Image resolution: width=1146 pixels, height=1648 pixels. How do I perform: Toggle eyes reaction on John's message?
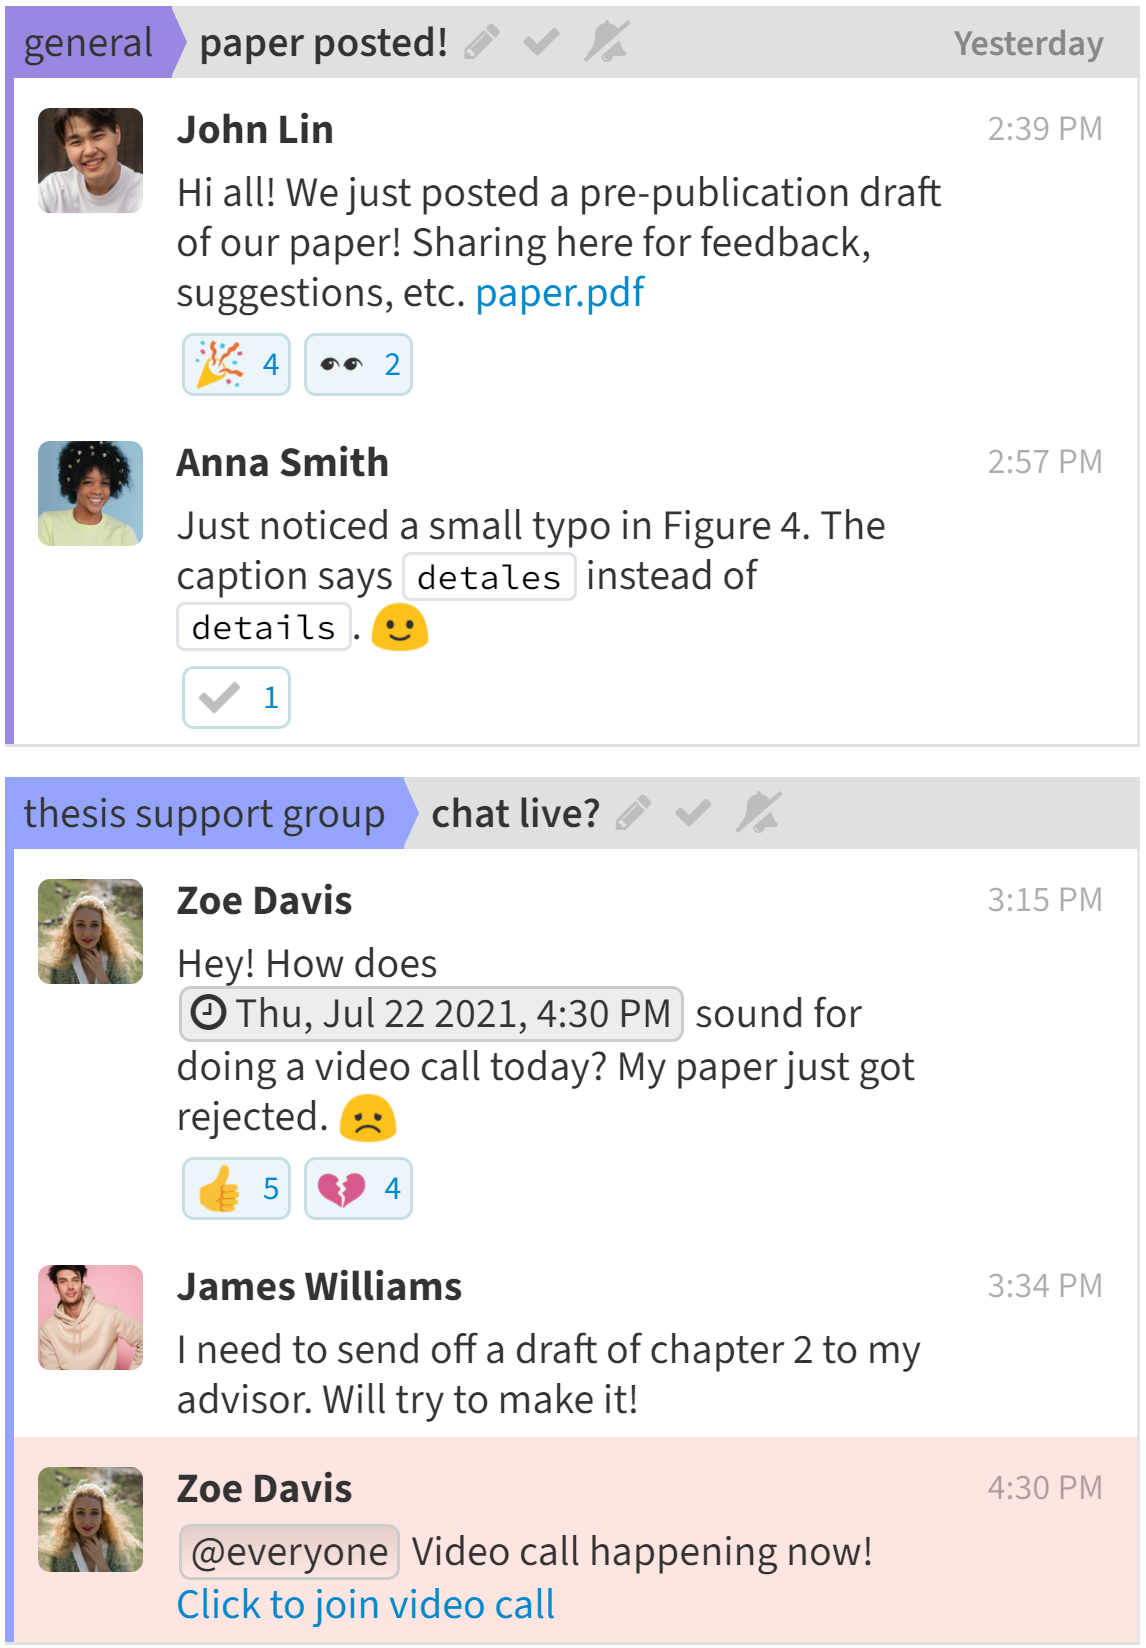pos(358,365)
